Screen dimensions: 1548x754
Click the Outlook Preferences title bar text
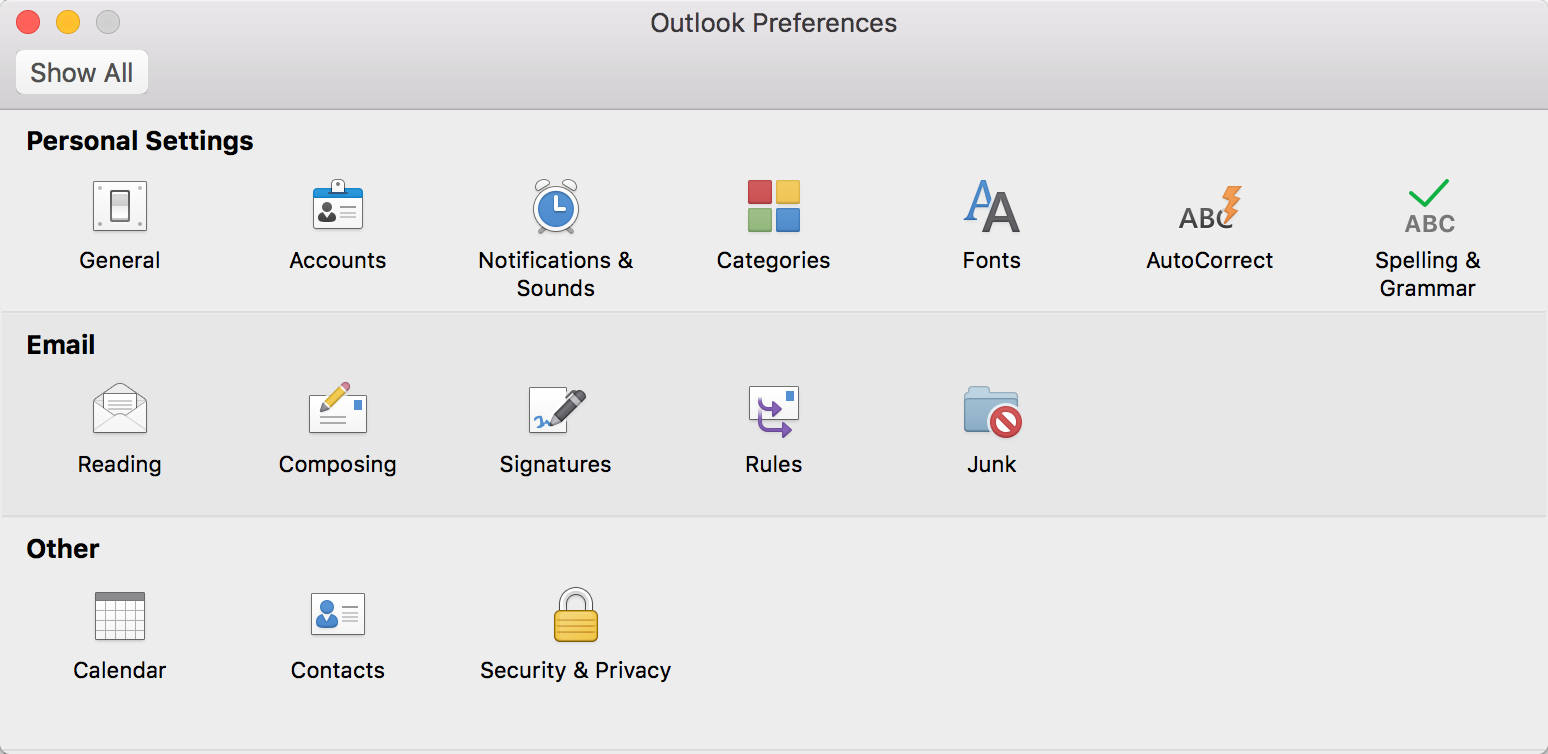773,23
